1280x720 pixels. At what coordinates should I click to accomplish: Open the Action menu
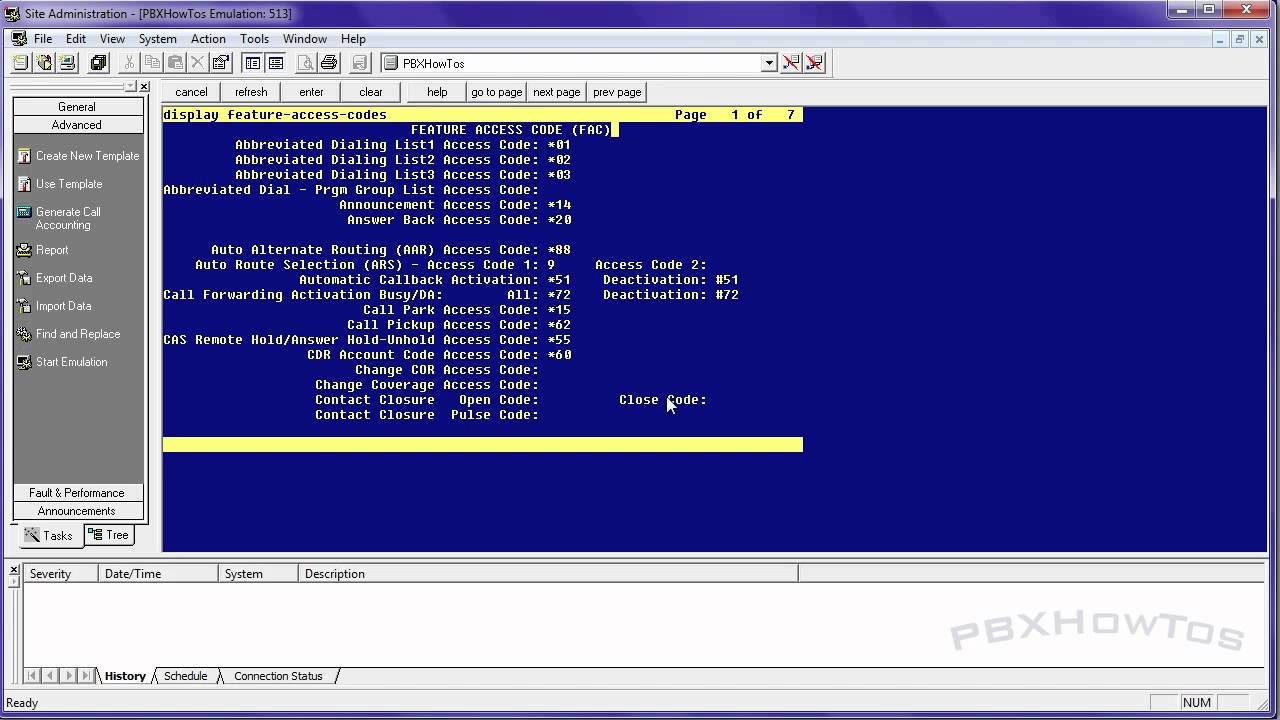[208, 39]
